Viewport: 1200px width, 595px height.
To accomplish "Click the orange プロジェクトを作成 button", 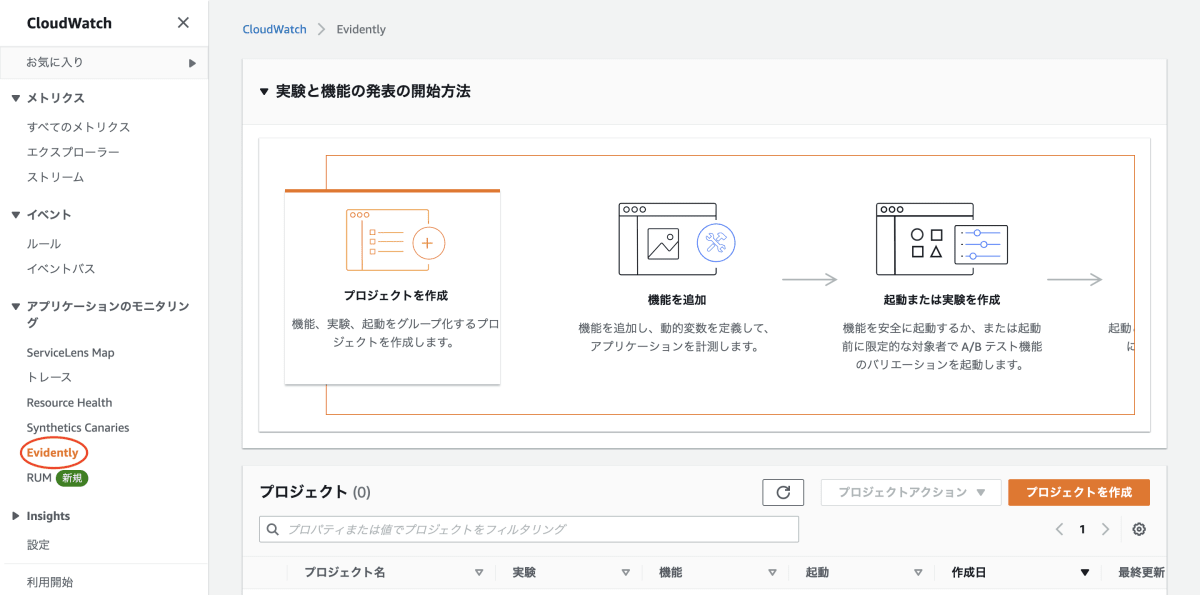I will click(1079, 492).
